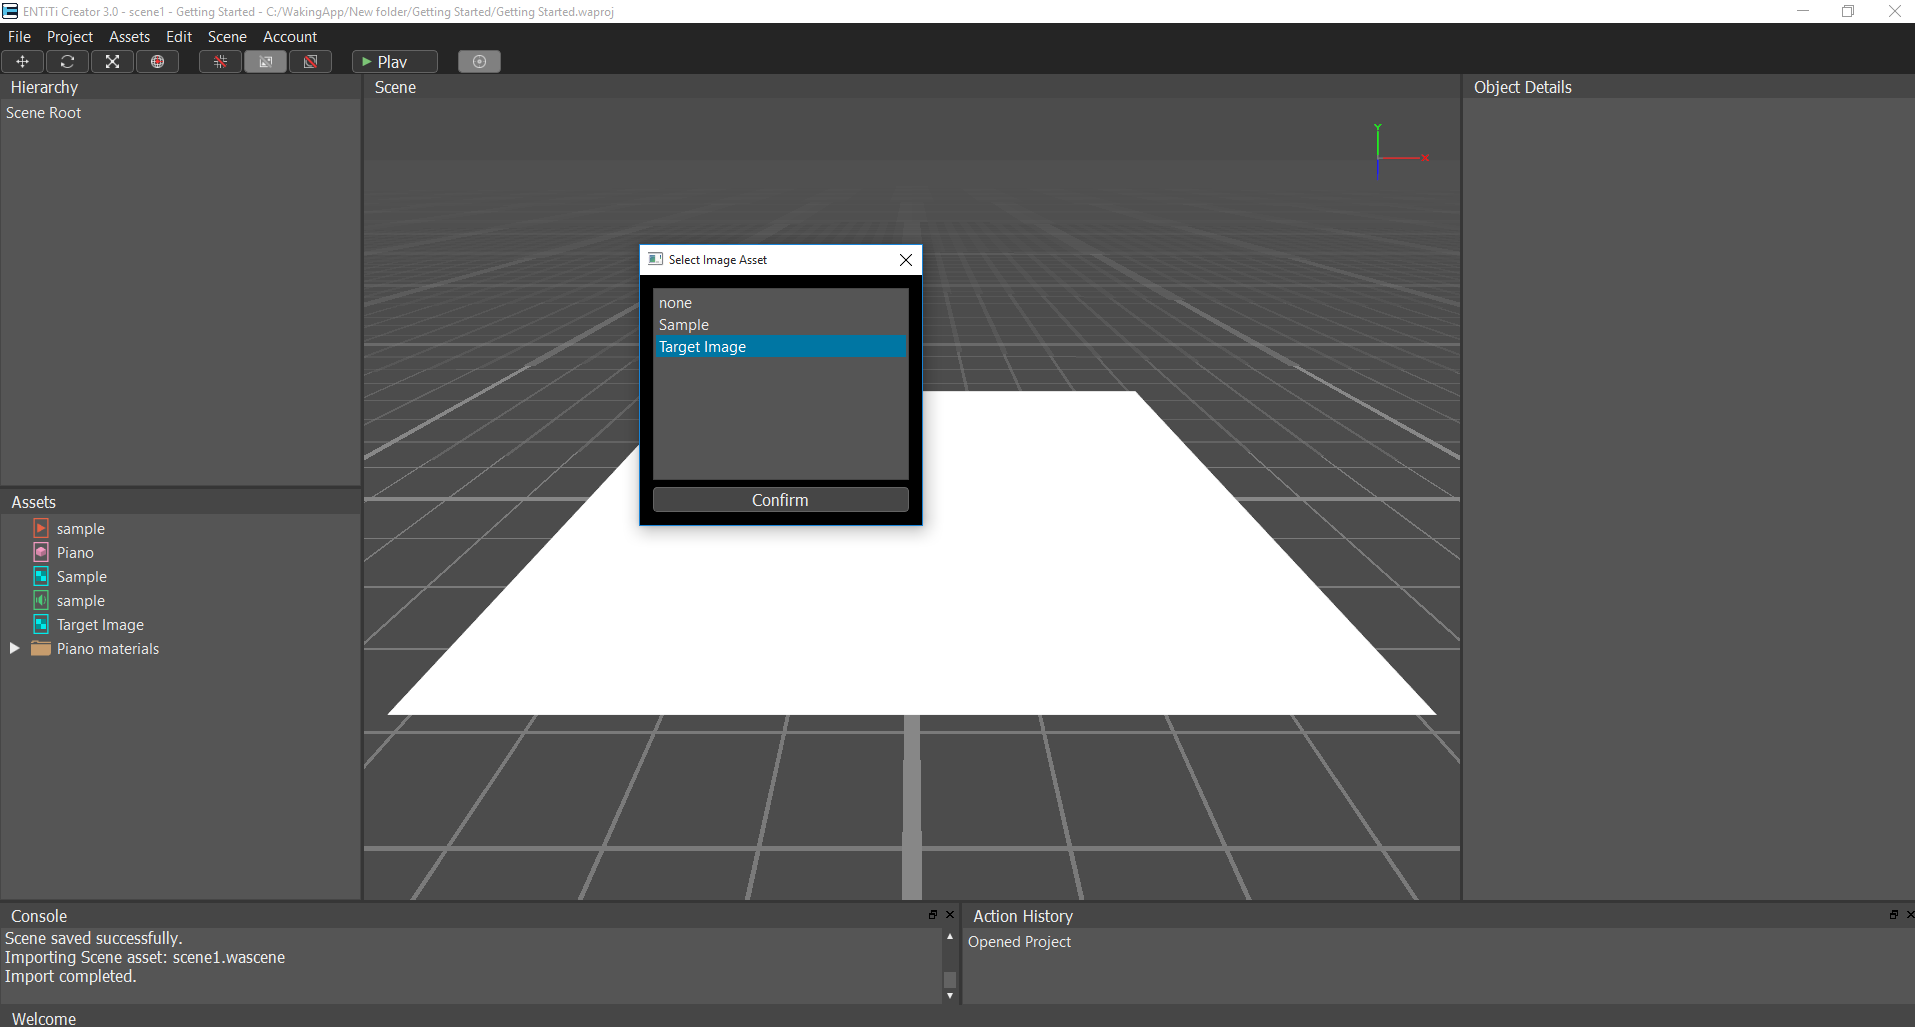The image size is (1915, 1027).
Task: Click the Select Image Asset dialog icon
Action: (x=655, y=259)
